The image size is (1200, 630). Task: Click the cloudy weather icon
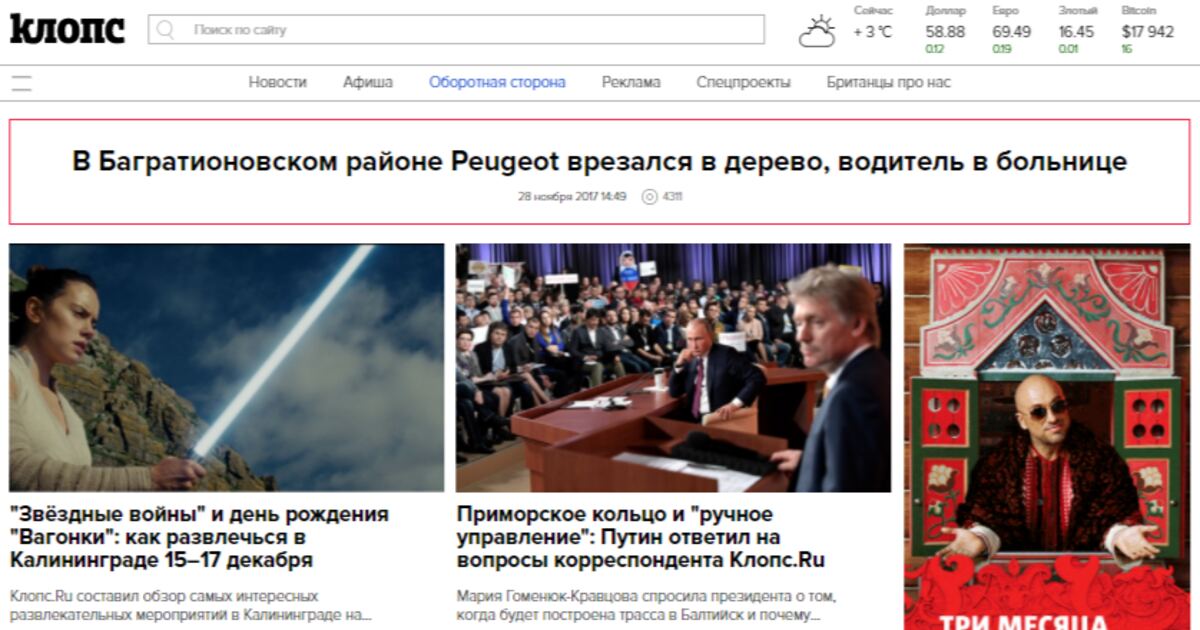817,32
